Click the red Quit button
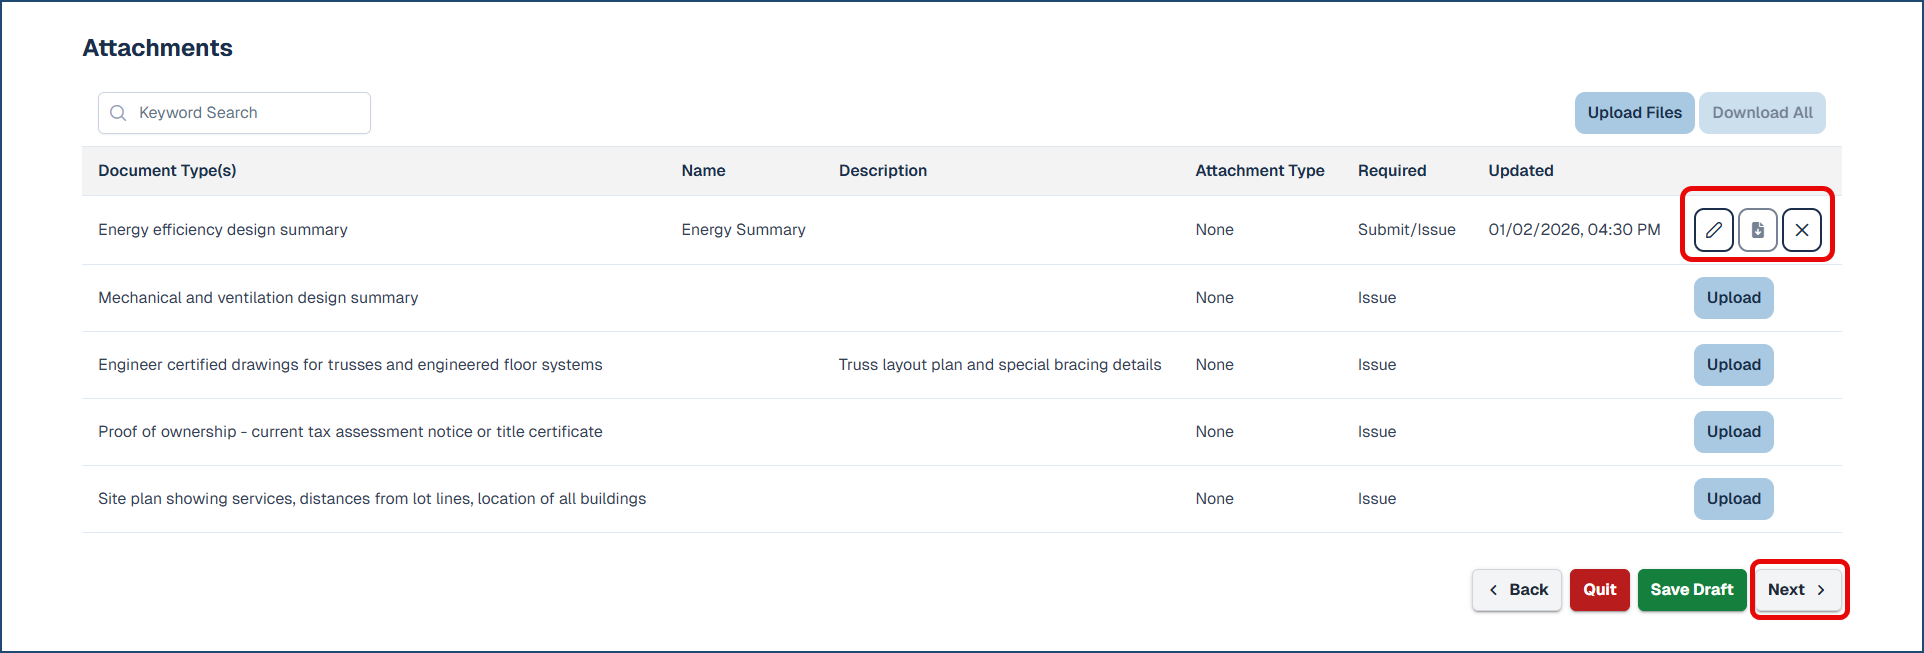This screenshot has width=1924, height=653. coord(1599,590)
